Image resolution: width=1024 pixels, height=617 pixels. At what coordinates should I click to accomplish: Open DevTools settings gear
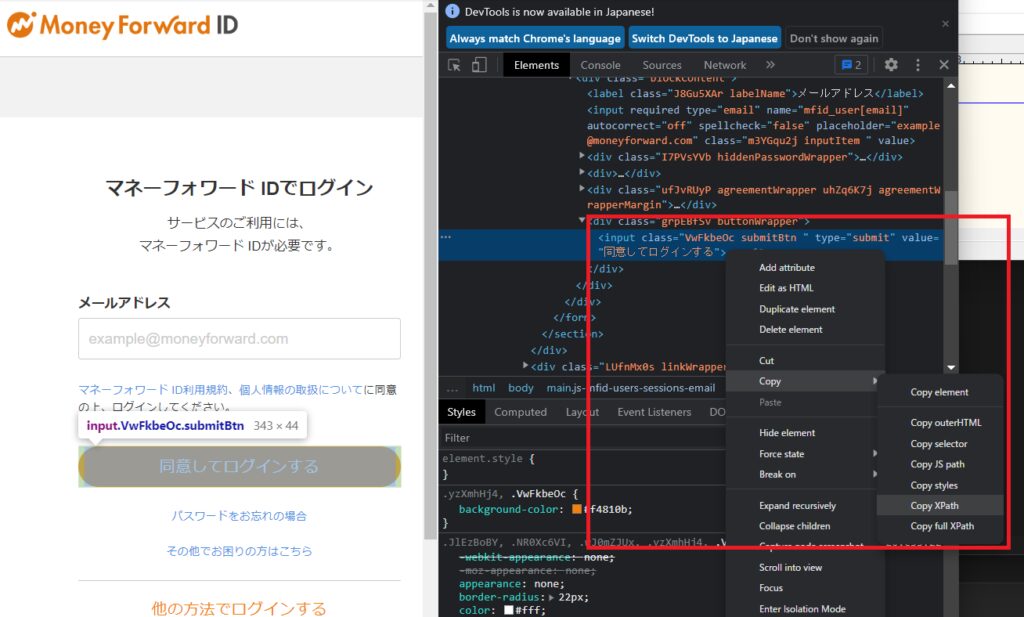pos(891,65)
